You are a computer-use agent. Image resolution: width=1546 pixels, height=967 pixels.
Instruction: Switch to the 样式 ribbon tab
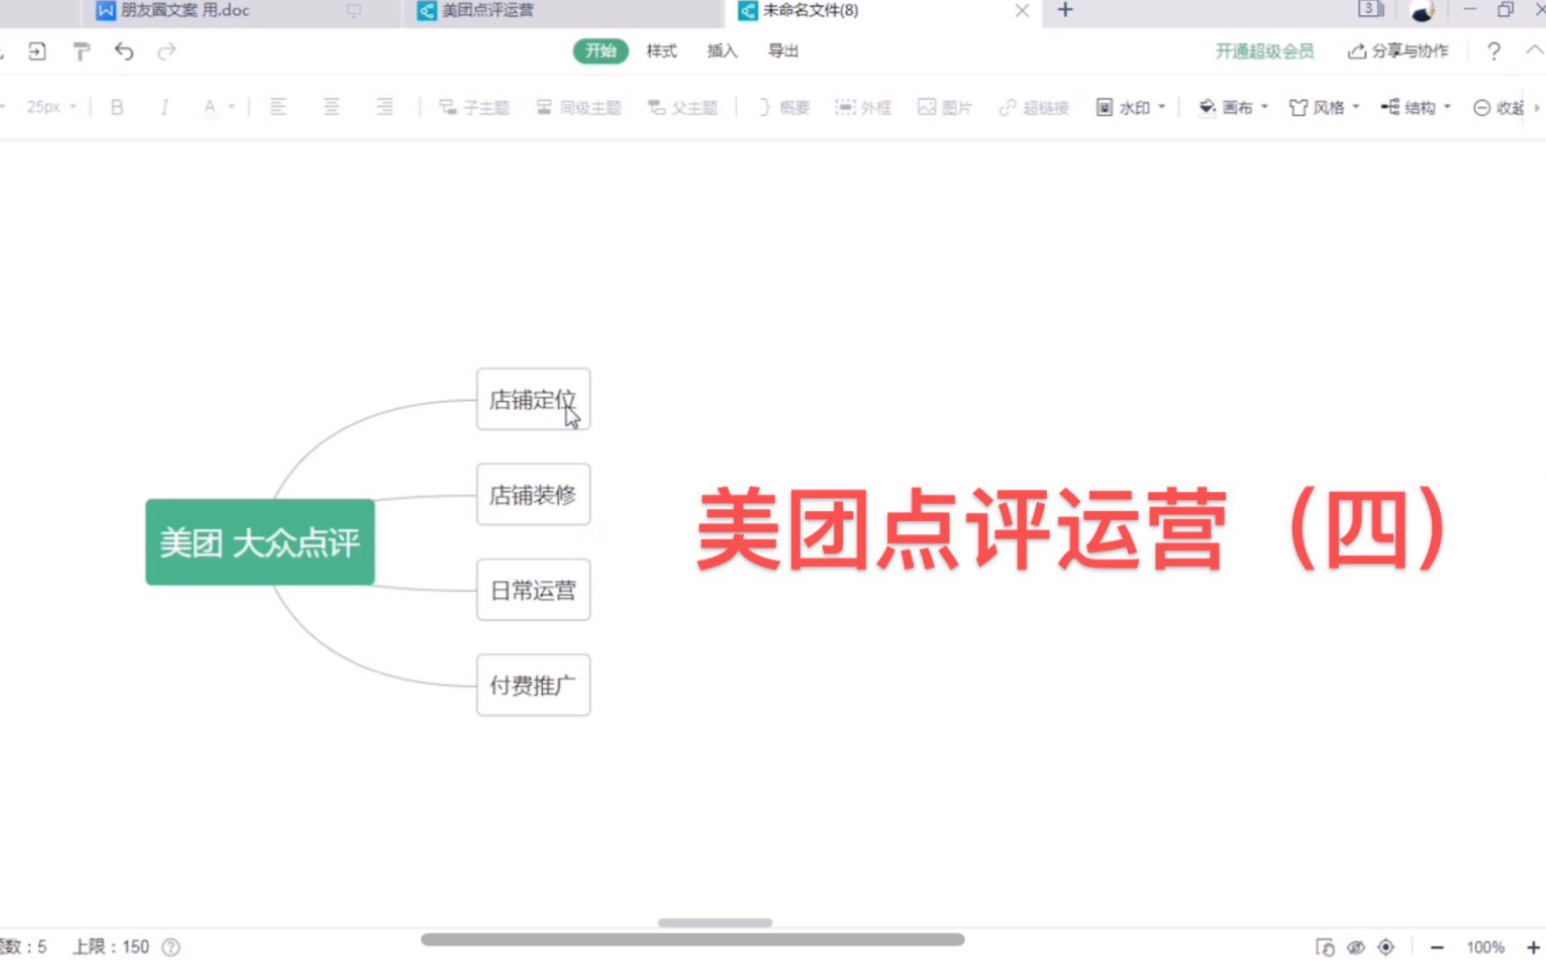click(661, 51)
